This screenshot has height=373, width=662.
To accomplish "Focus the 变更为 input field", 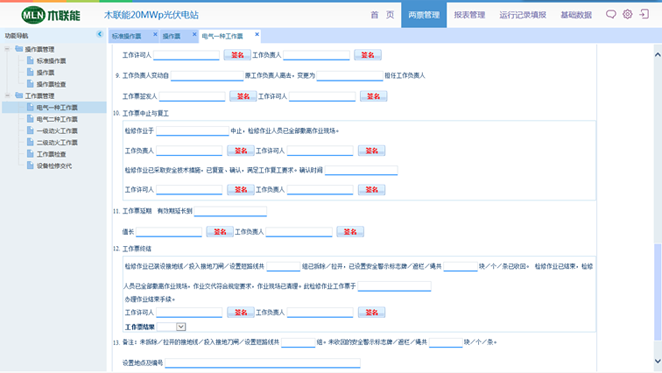I will [350, 76].
